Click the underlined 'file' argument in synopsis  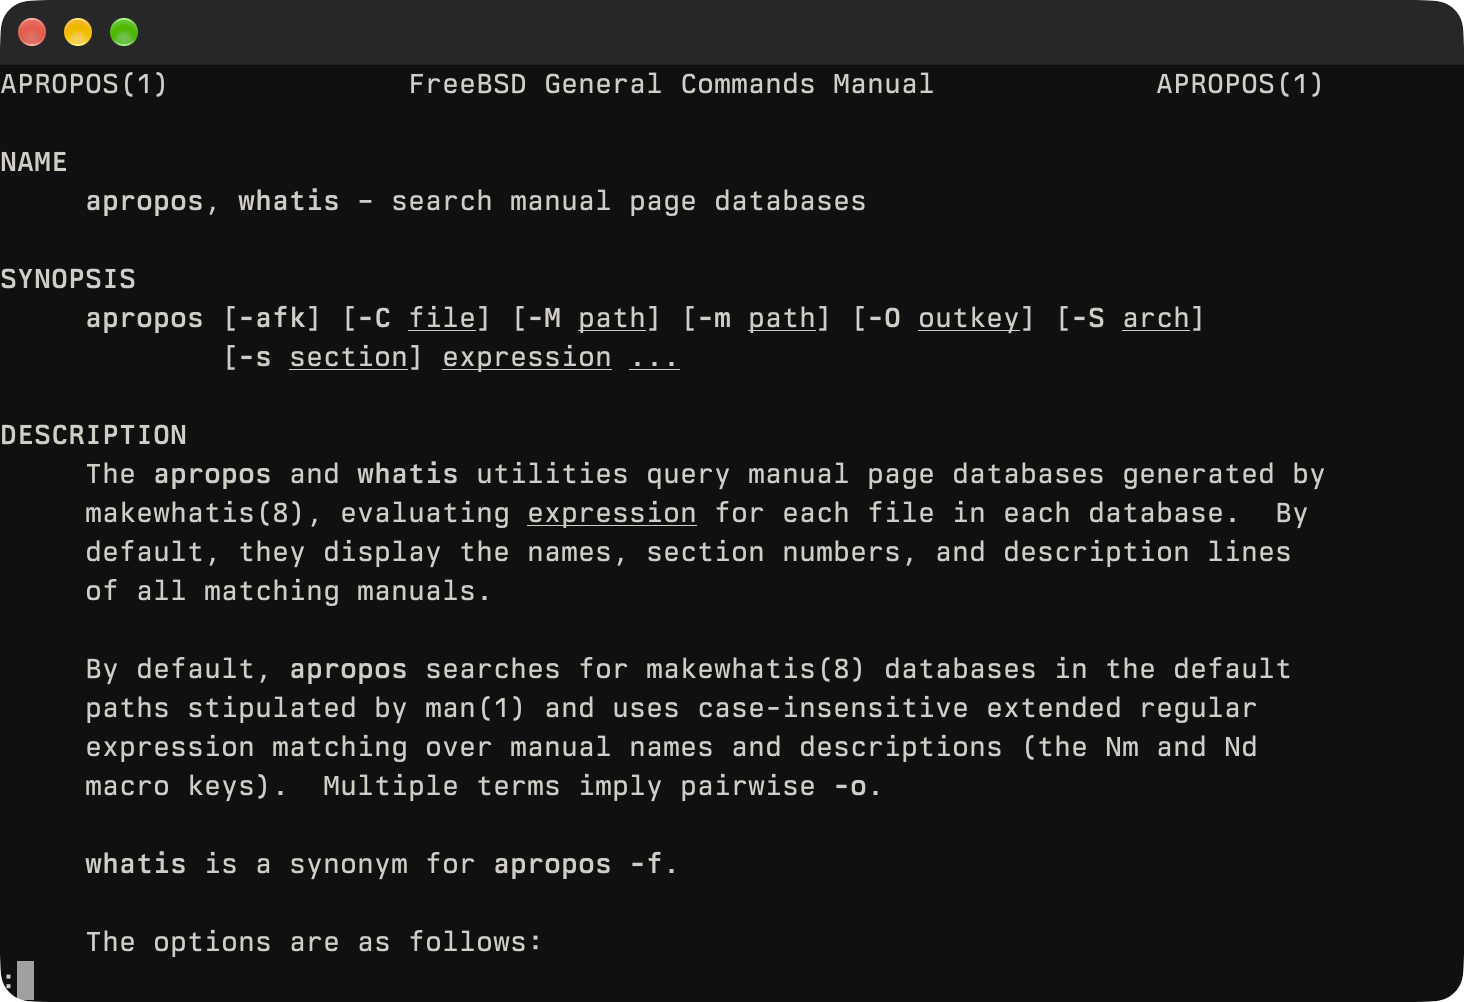tap(442, 318)
